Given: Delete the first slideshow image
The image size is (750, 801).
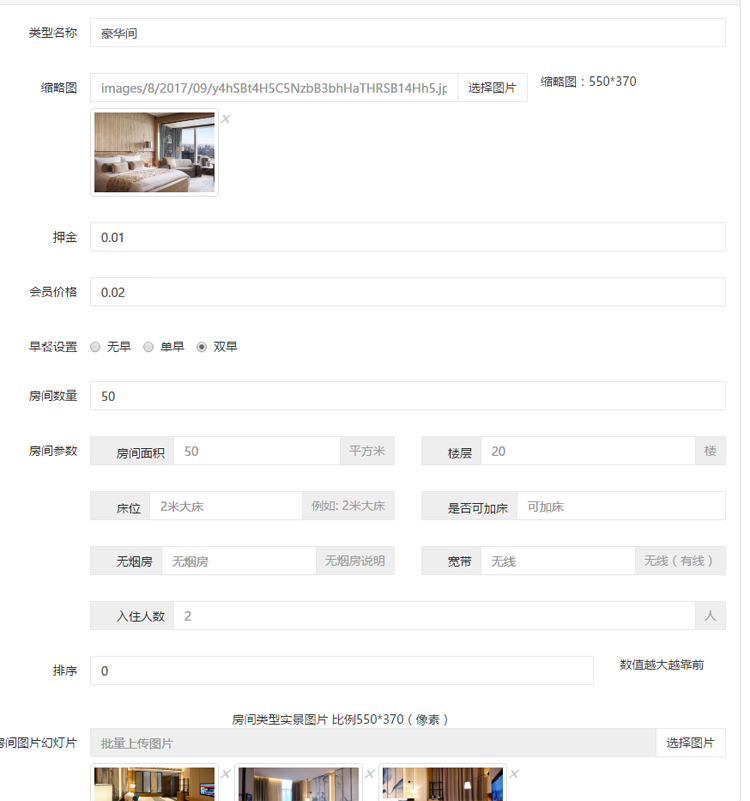Looking at the screenshot, I should pos(225,774).
